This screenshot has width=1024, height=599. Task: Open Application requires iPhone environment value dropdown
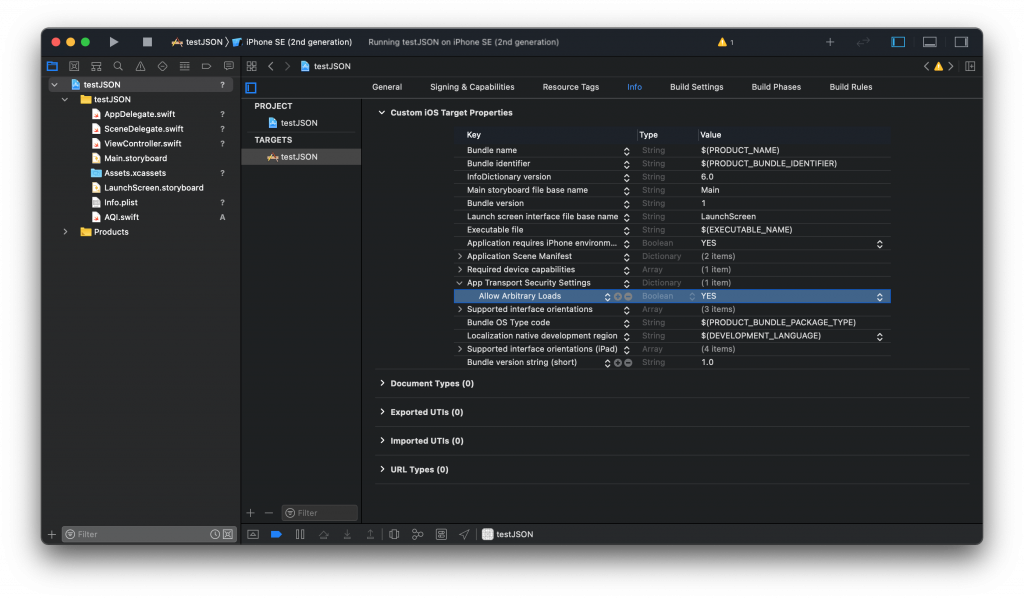pyautogui.click(x=880, y=244)
